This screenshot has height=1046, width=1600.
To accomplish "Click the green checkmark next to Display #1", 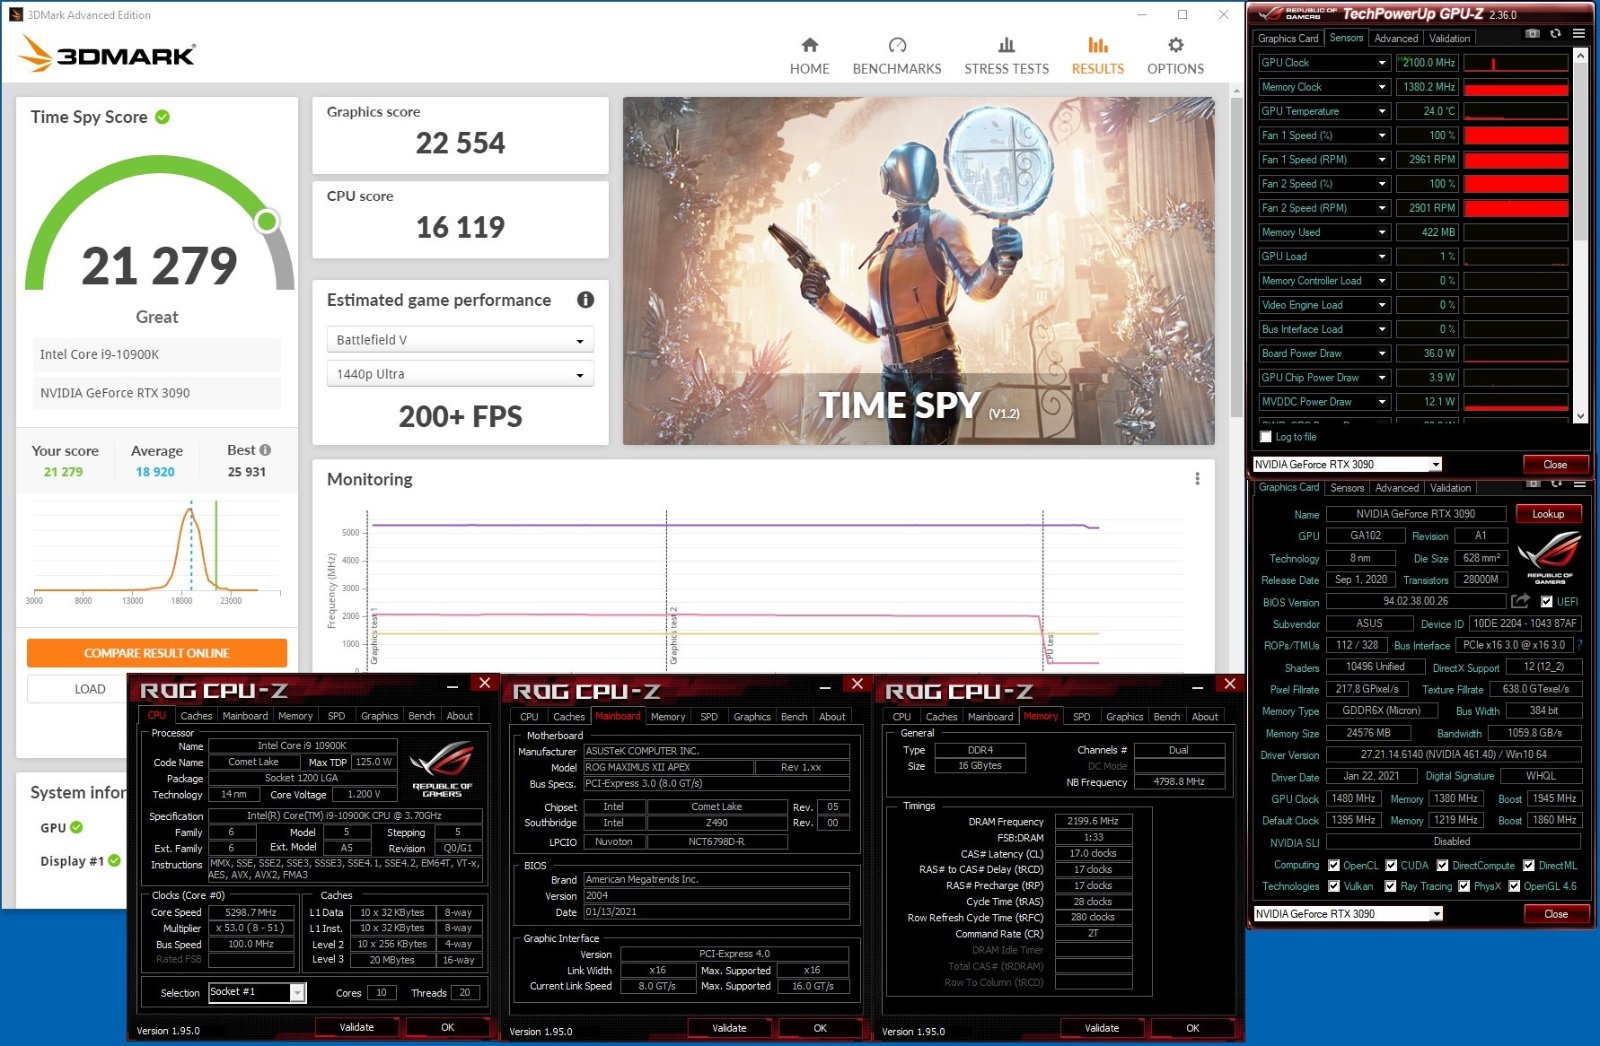I will pyautogui.click(x=114, y=860).
